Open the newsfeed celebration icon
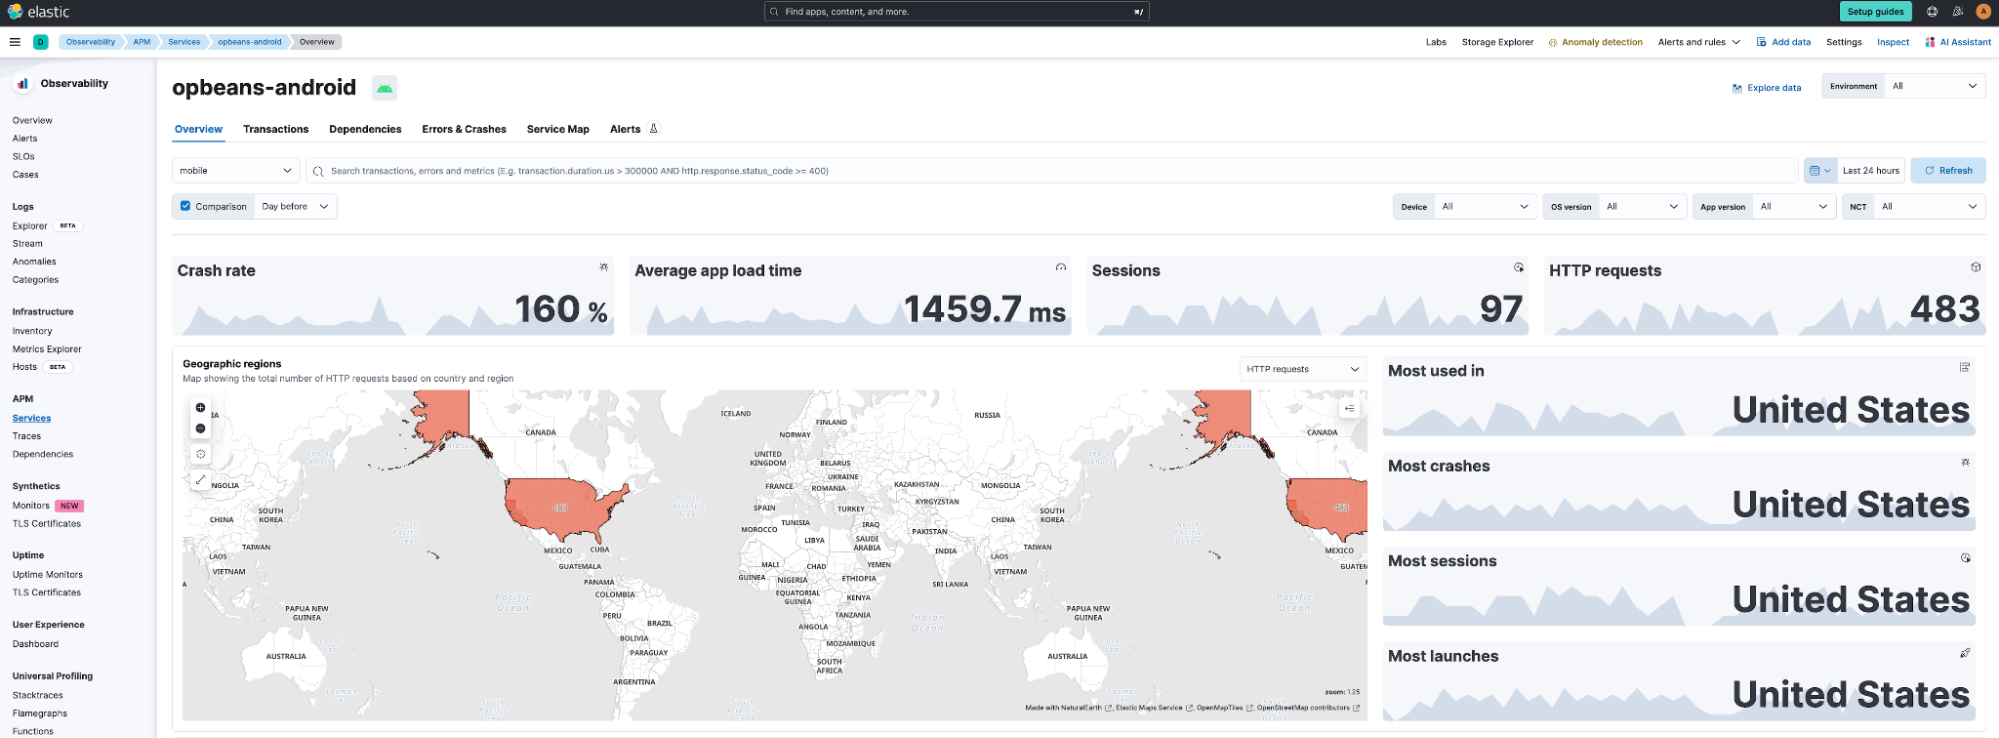 coord(1958,12)
